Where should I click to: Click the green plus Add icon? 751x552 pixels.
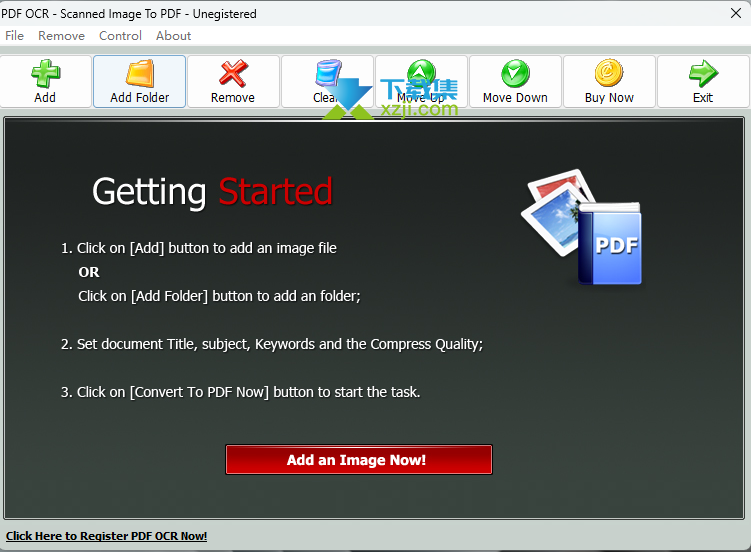coord(46,74)
